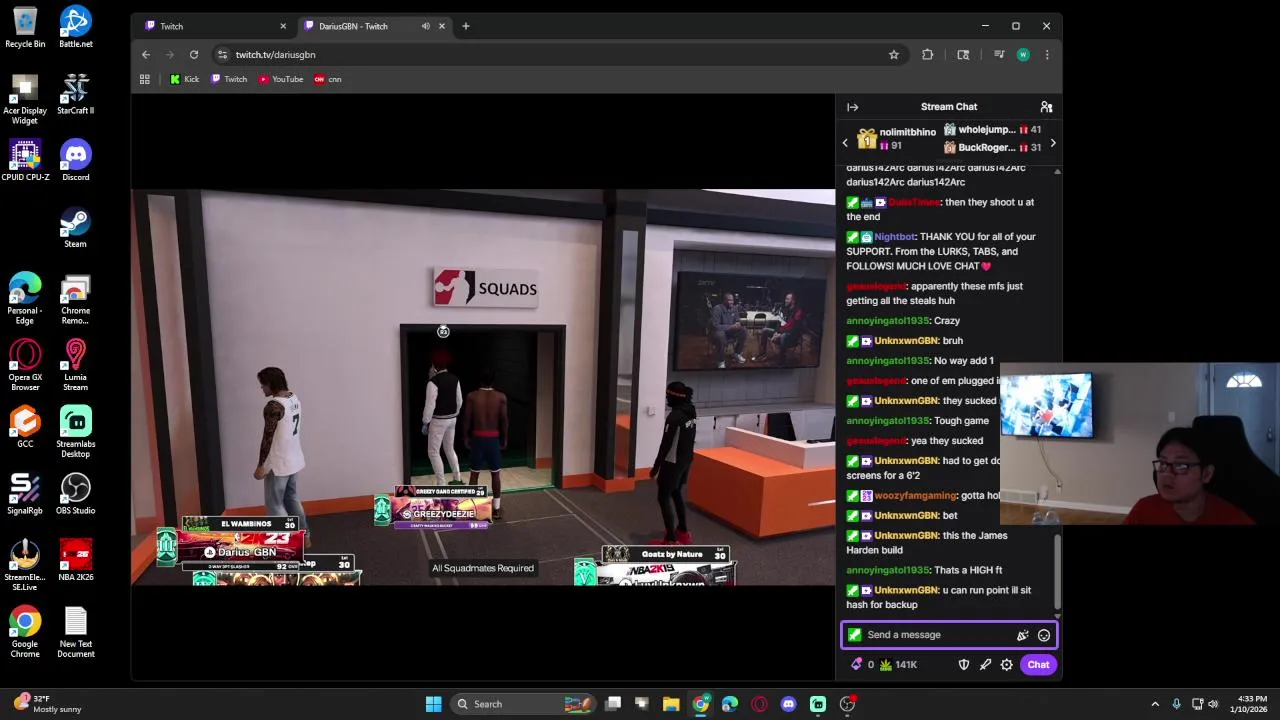Screen dimensions: 1280x720
Task: Click the nolimitbhino top gifter
Action: pos(896,139)
